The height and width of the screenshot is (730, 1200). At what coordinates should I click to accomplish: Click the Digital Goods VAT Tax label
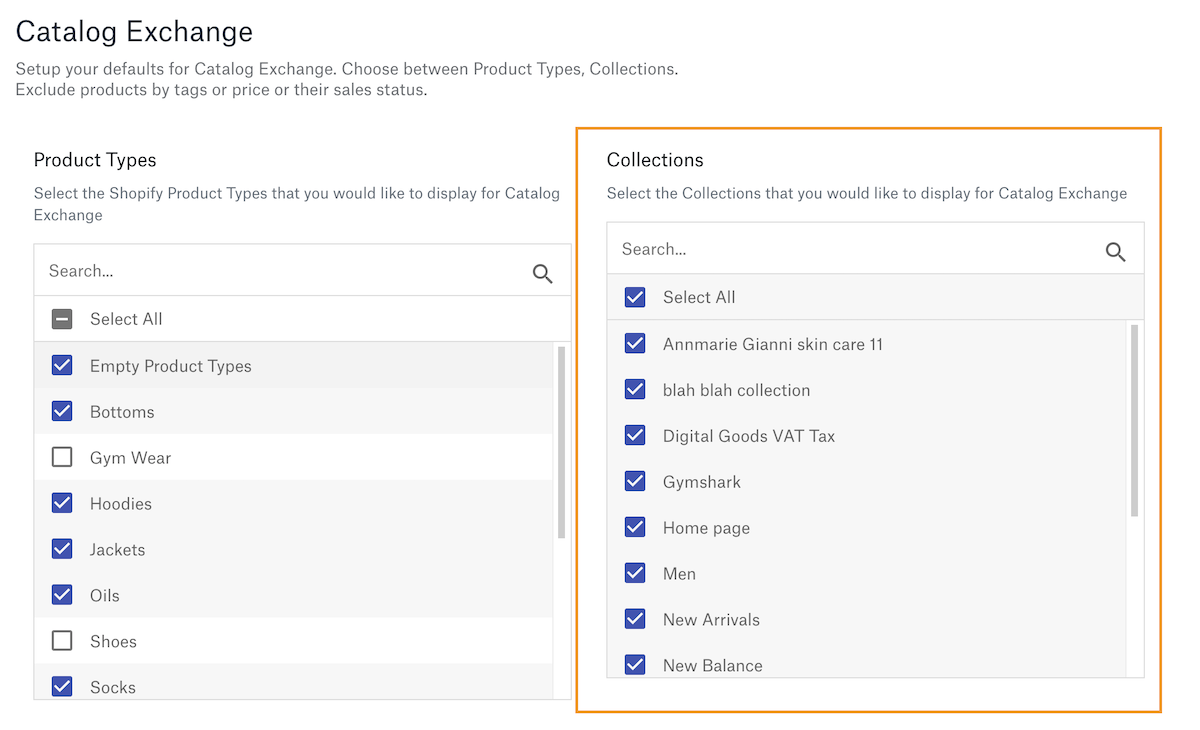click(749, 436)
